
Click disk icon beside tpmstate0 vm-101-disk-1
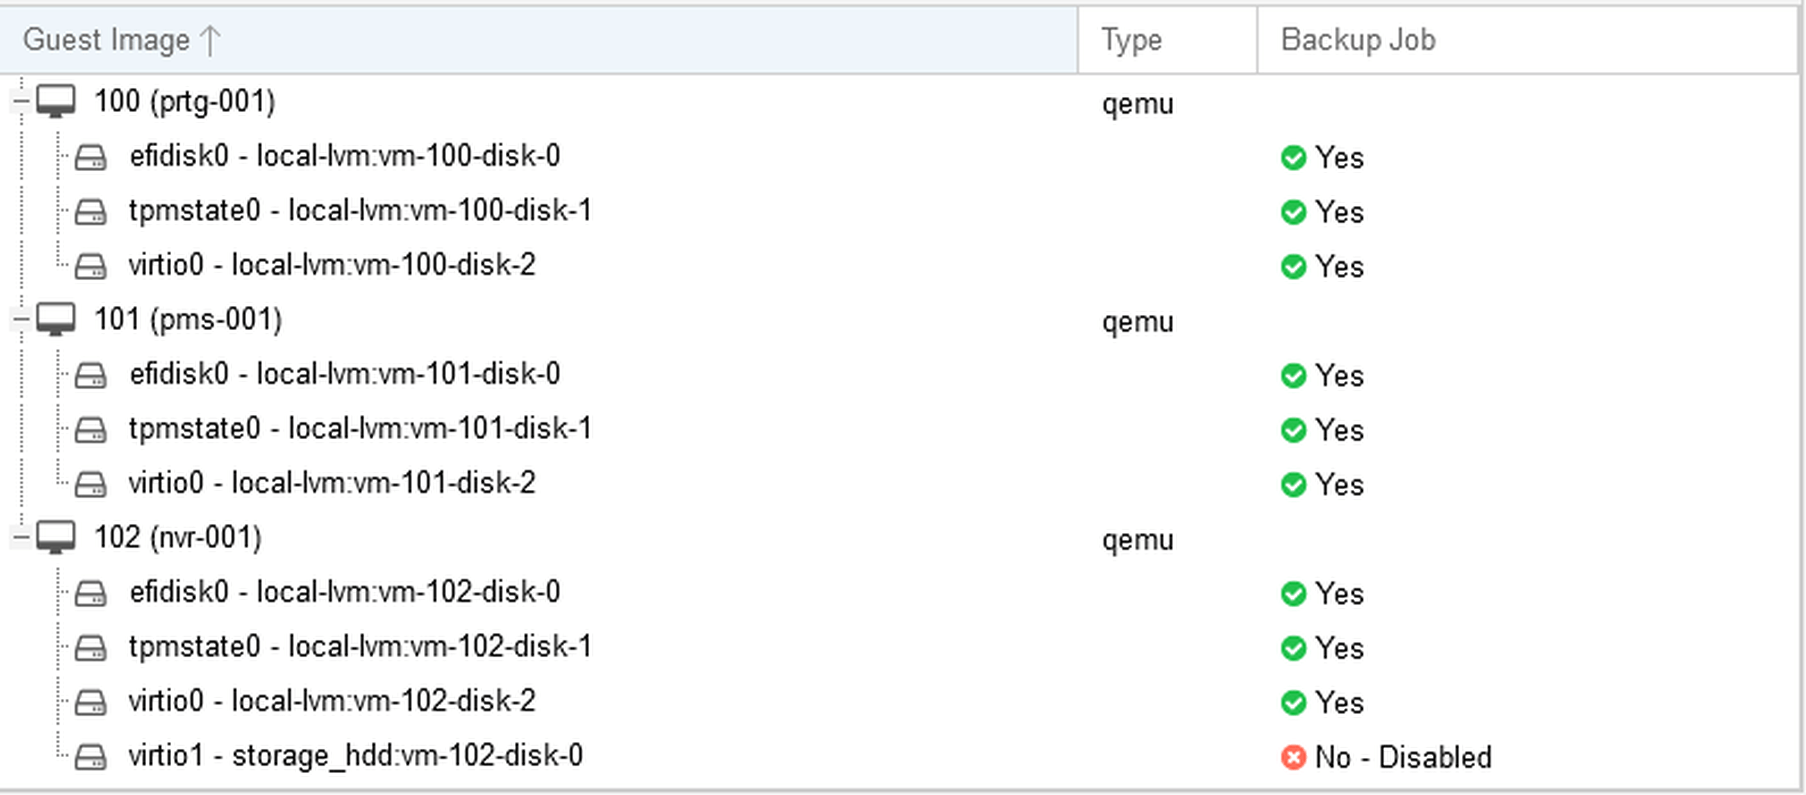[91, 429]
